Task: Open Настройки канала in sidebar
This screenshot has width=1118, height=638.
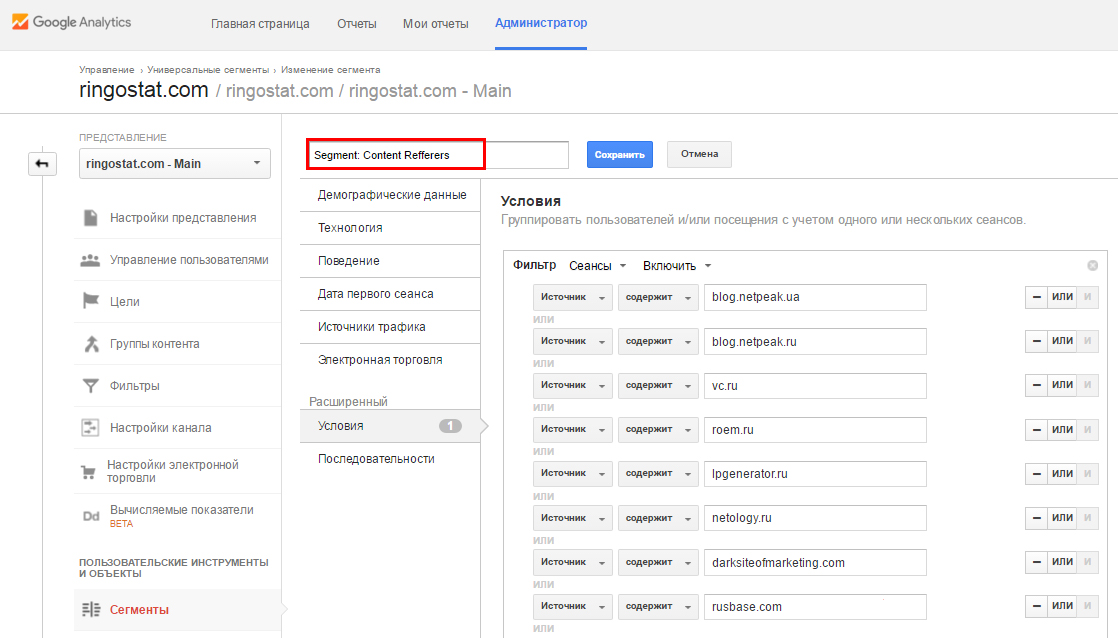Action: [160, 428]
